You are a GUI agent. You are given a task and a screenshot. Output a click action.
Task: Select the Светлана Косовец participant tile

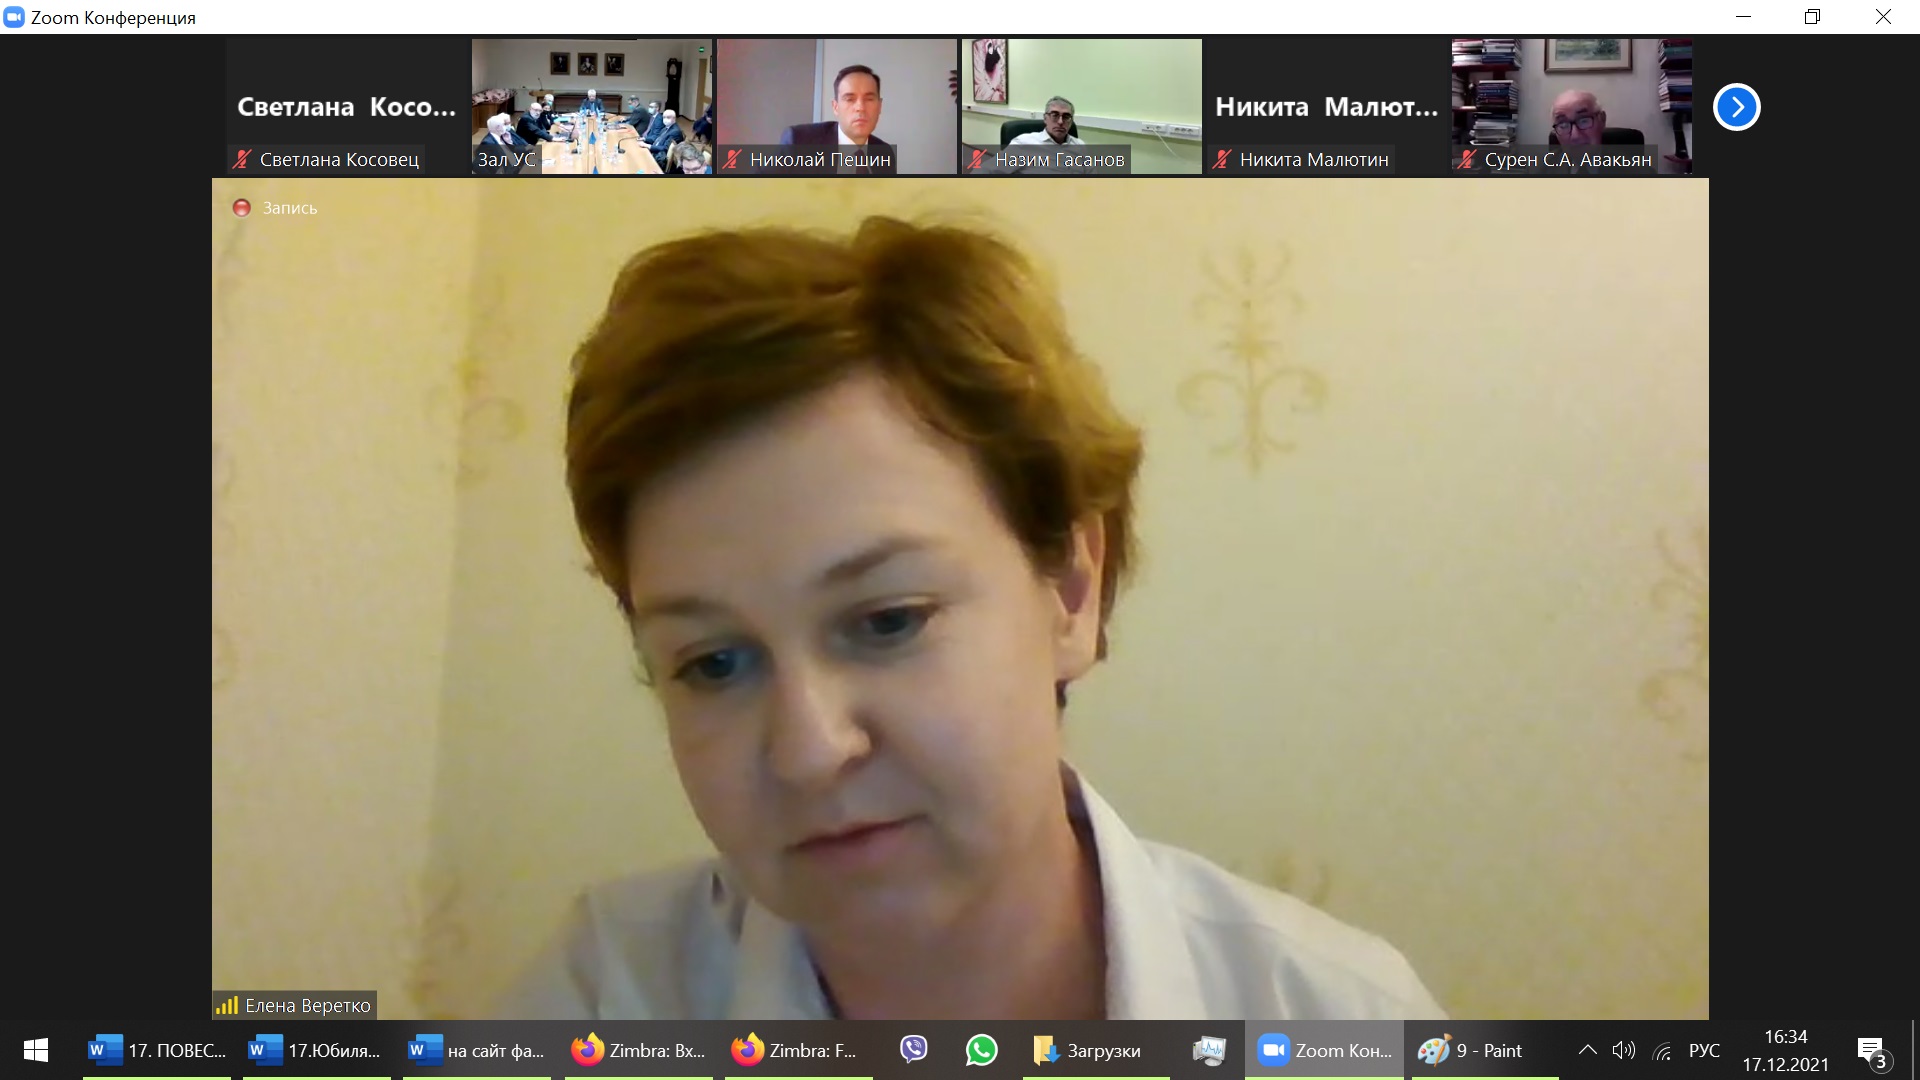[347, 107]
